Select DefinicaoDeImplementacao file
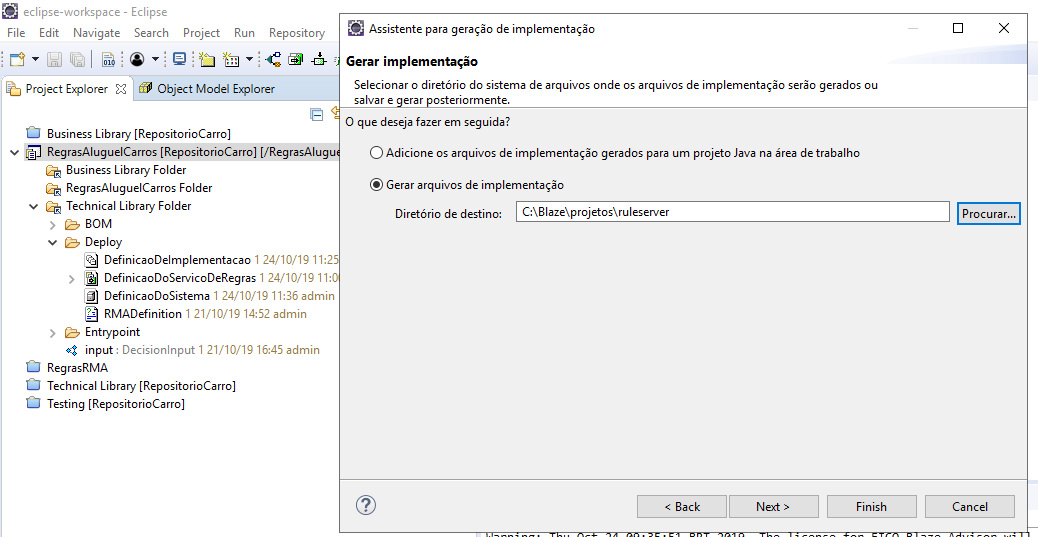The image size is (1038, 537). tap(177, 260)
